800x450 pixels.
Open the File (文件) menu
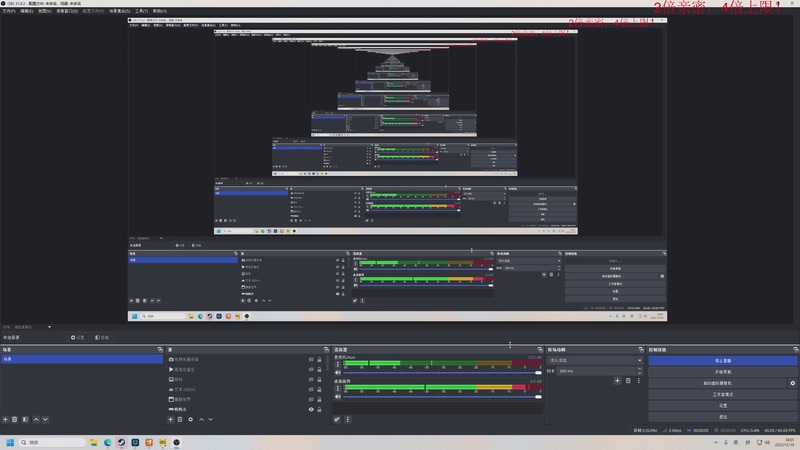pos(9,11)
